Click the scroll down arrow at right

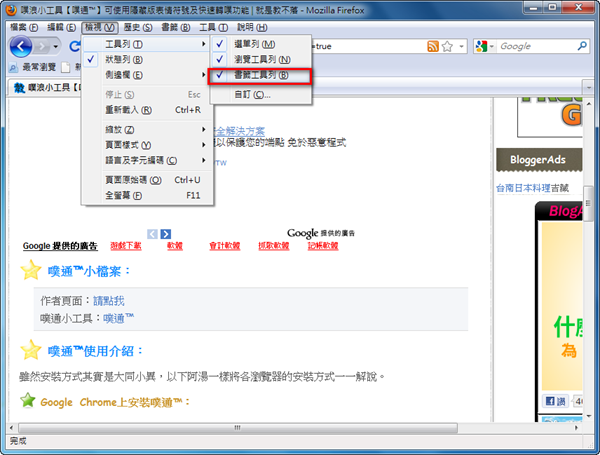tap(589, 416)
